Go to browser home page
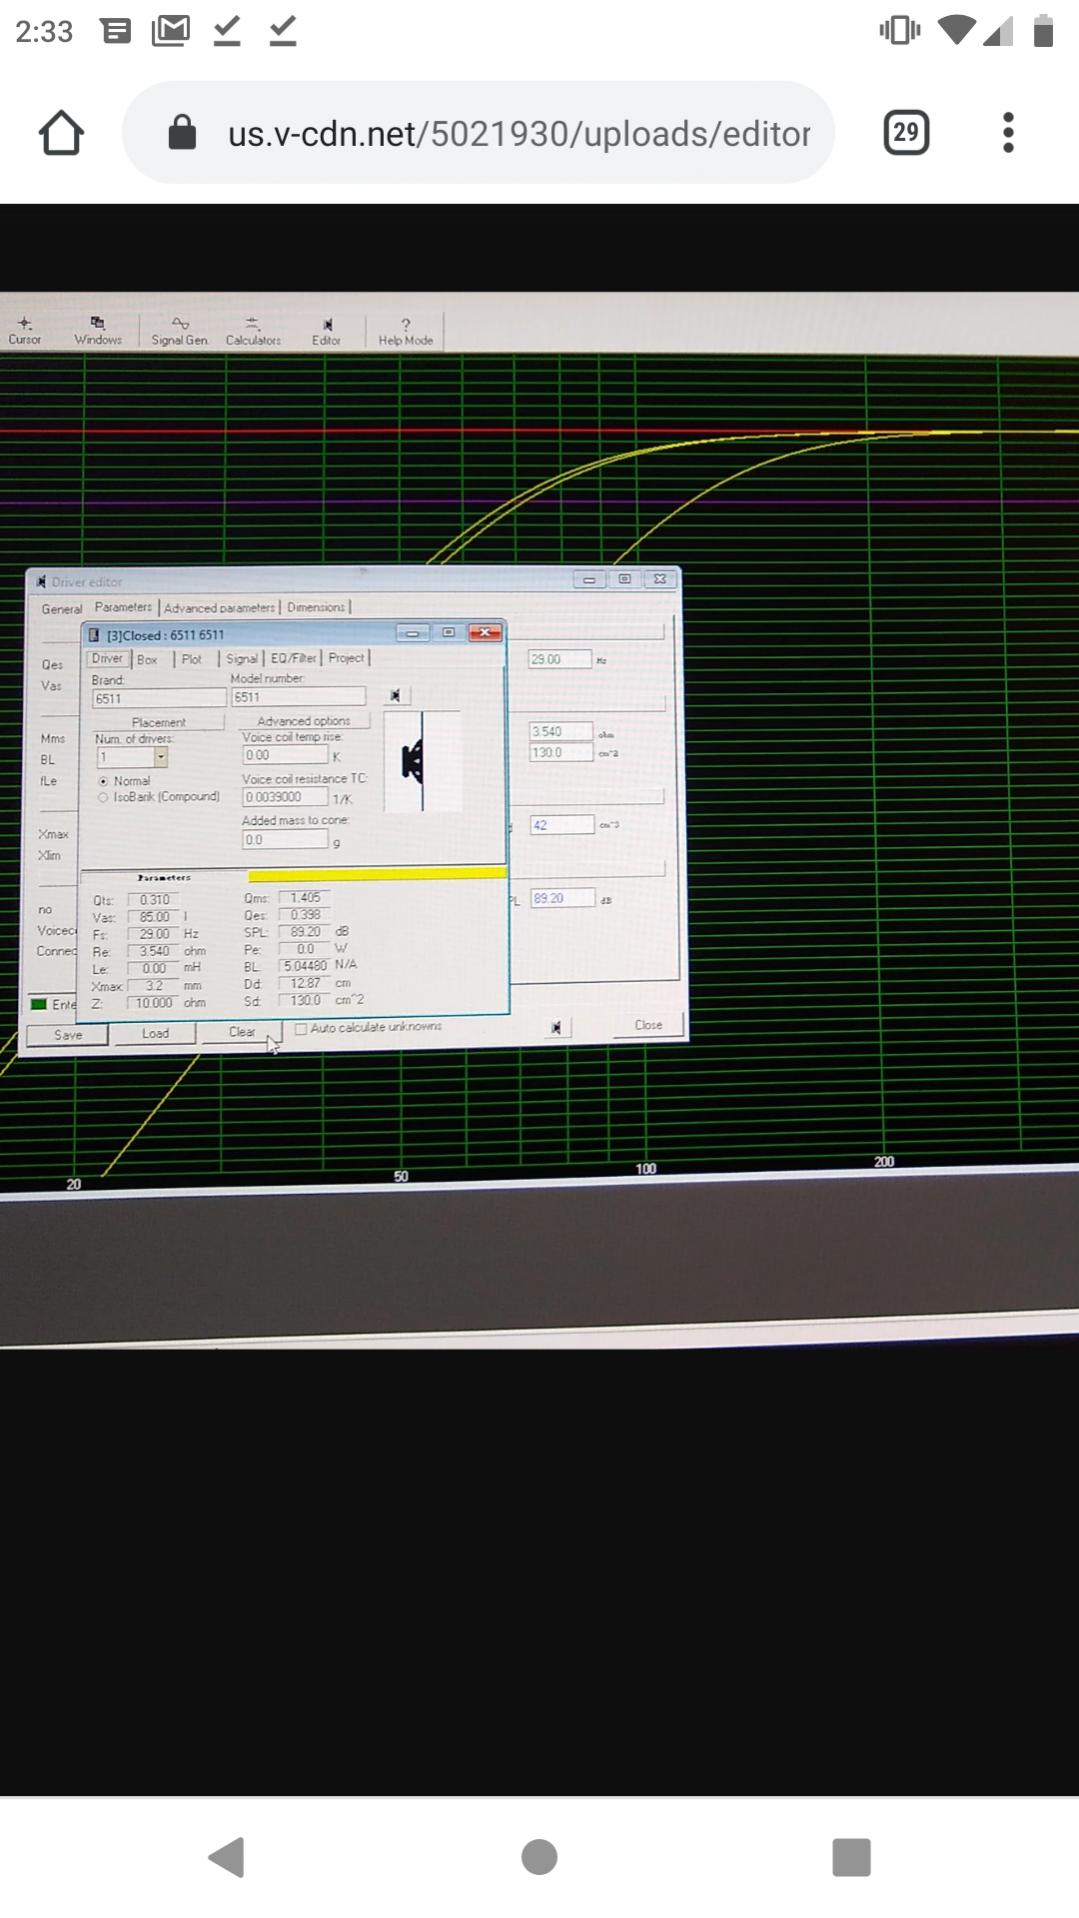This screenshot has width=1079, height=1918. point(61,132)
